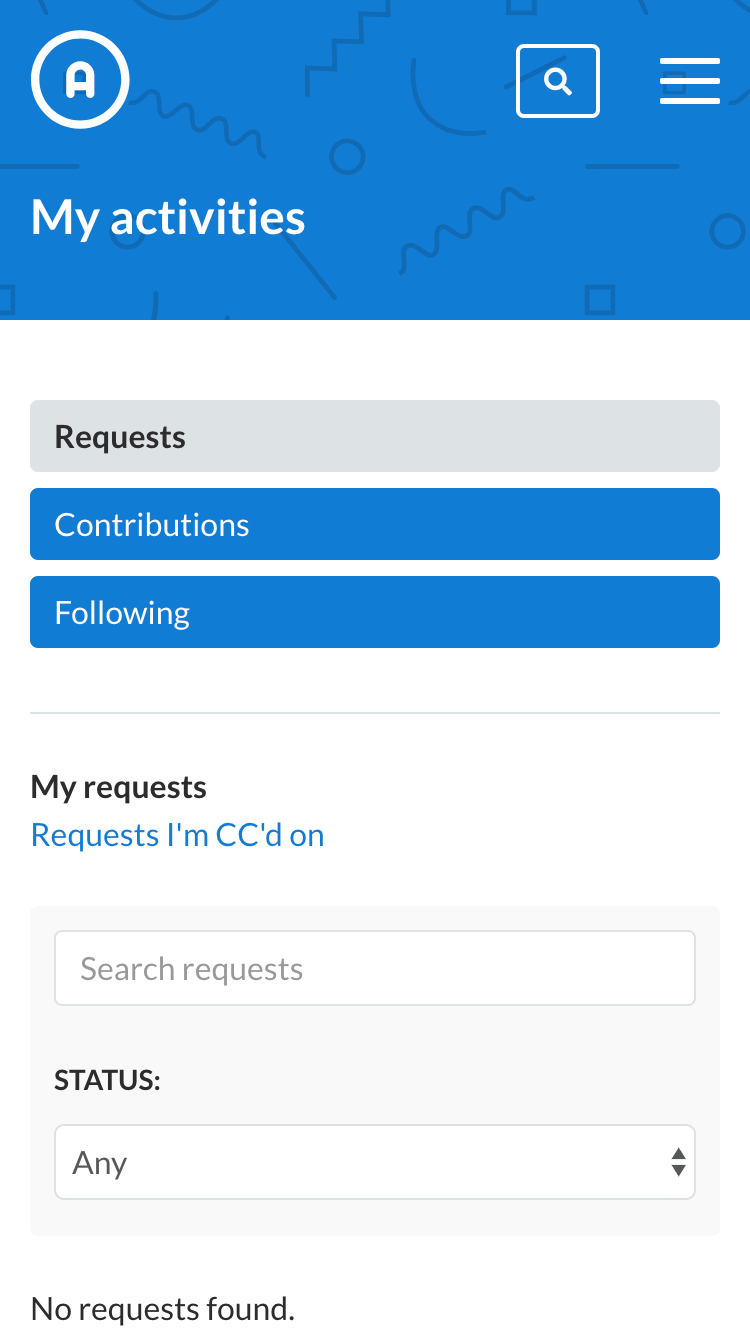Click the letter A inside the logo

coord(80,80)
